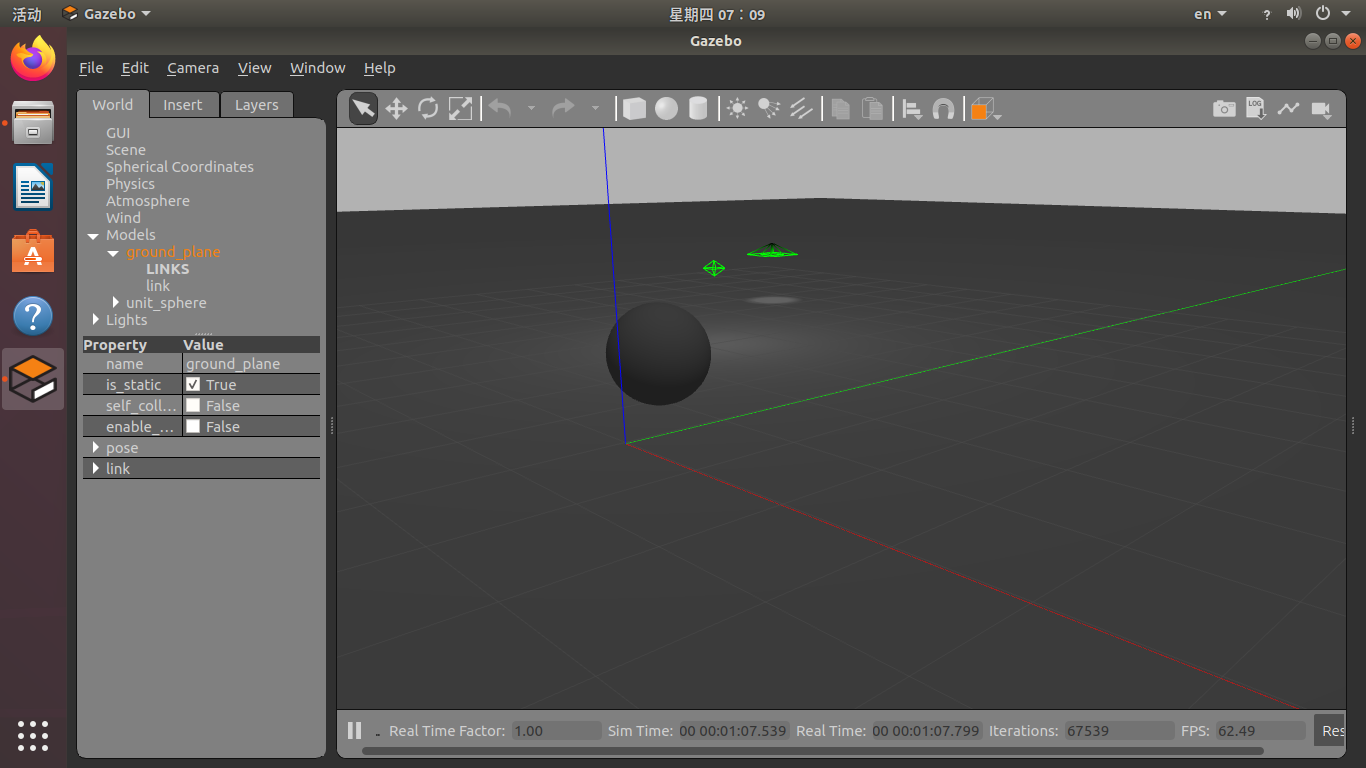The image size is (1366, 768).
Task: Open the Window menu
Action: (x=318, y=68)
